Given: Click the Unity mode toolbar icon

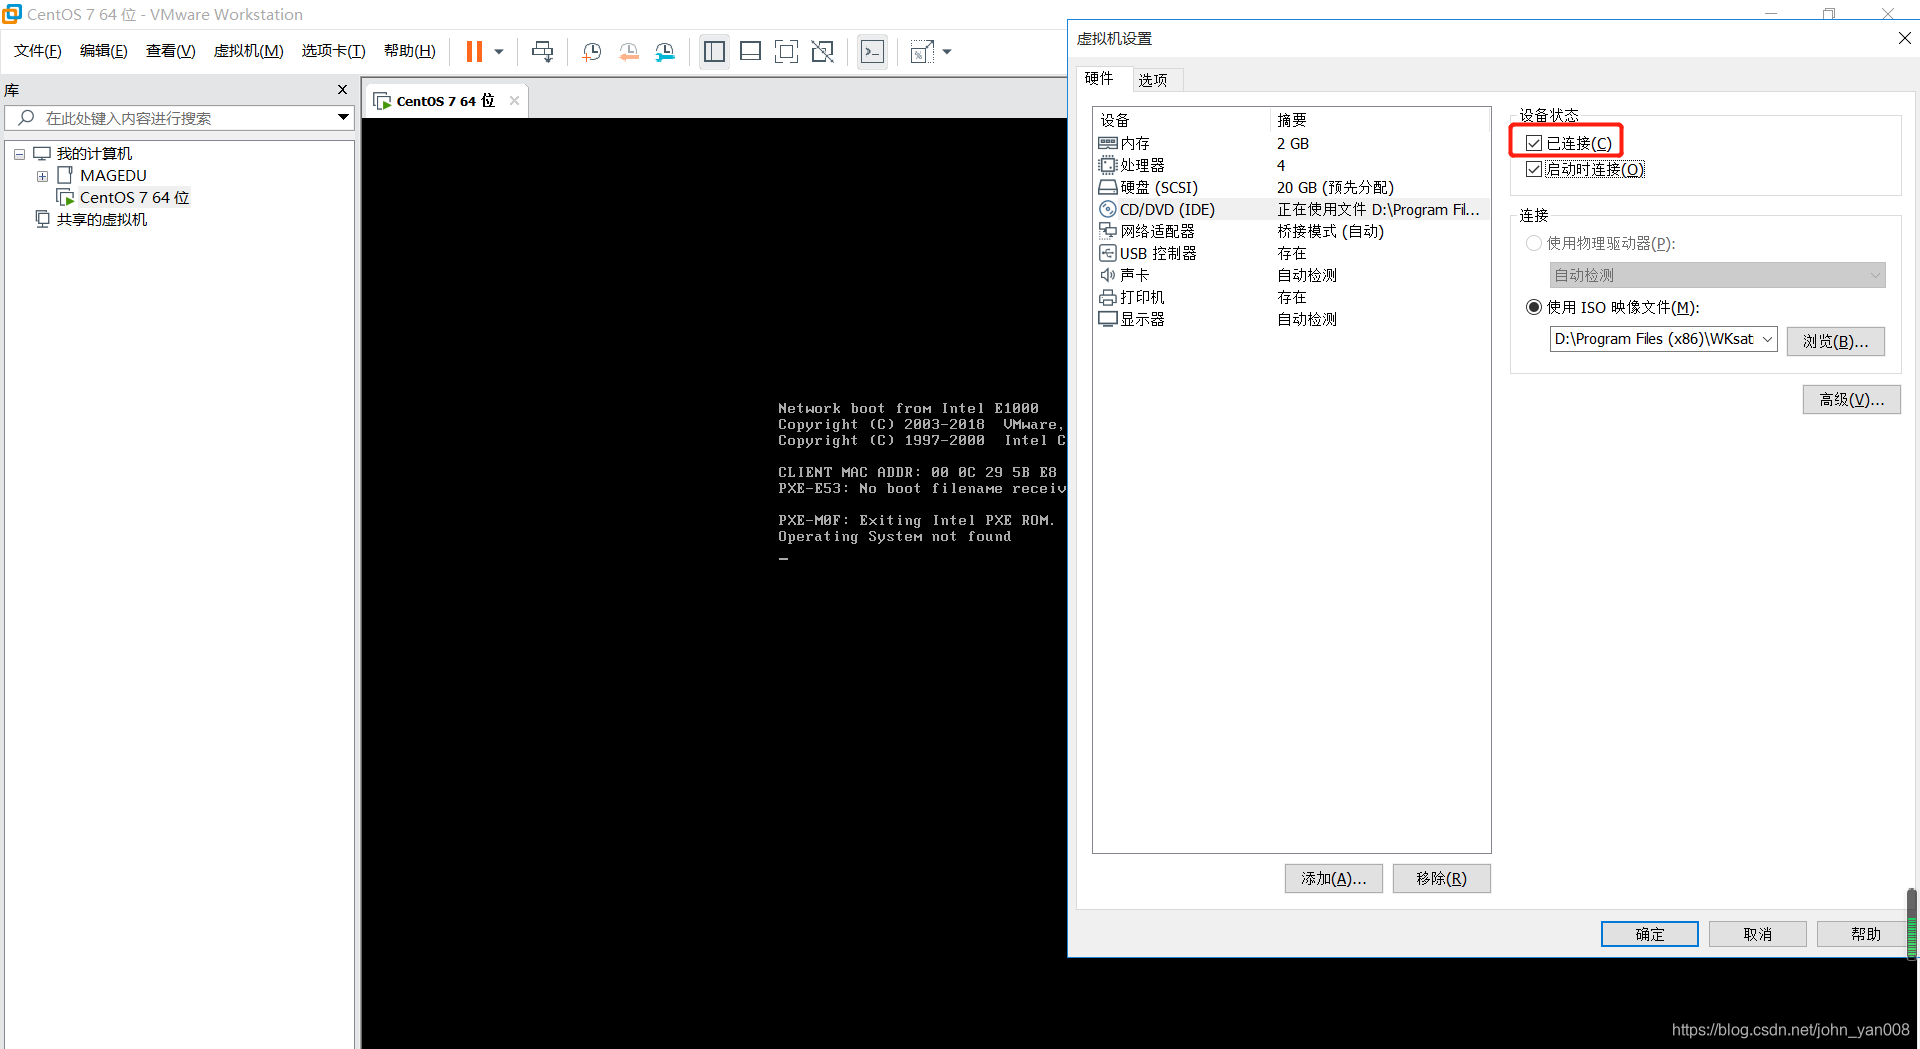Looking at the screenshot, I should click(x=822, y=51).
